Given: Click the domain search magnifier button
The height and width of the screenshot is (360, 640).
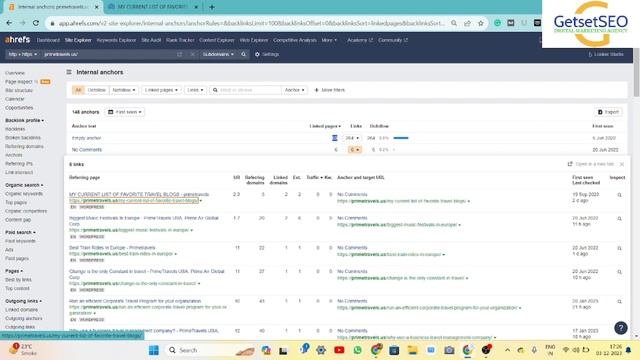Looking at the screenshot, I should [x=243, y=54].
